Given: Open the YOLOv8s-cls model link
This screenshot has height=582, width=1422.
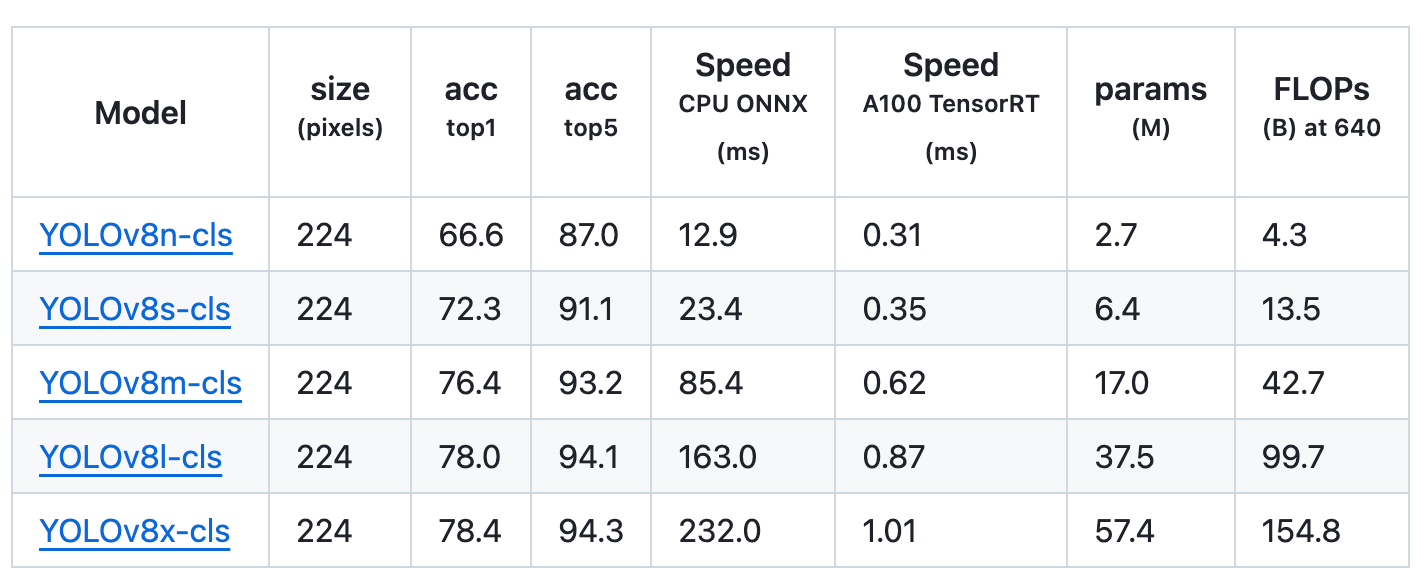Looking at the screenshot, I should point(135,310).
